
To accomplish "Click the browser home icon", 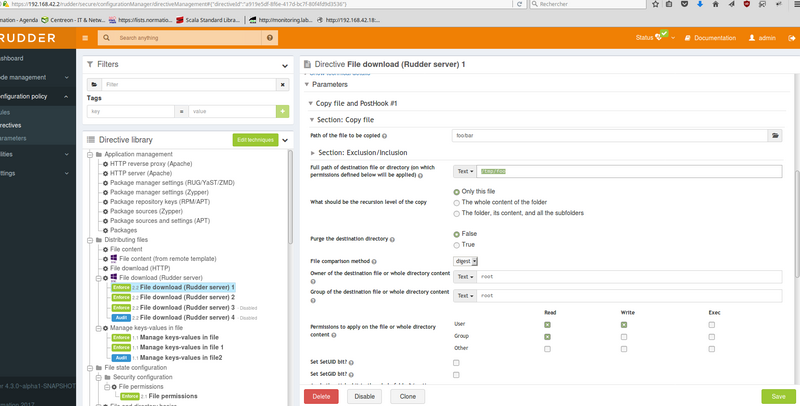I will pos(715,4).
